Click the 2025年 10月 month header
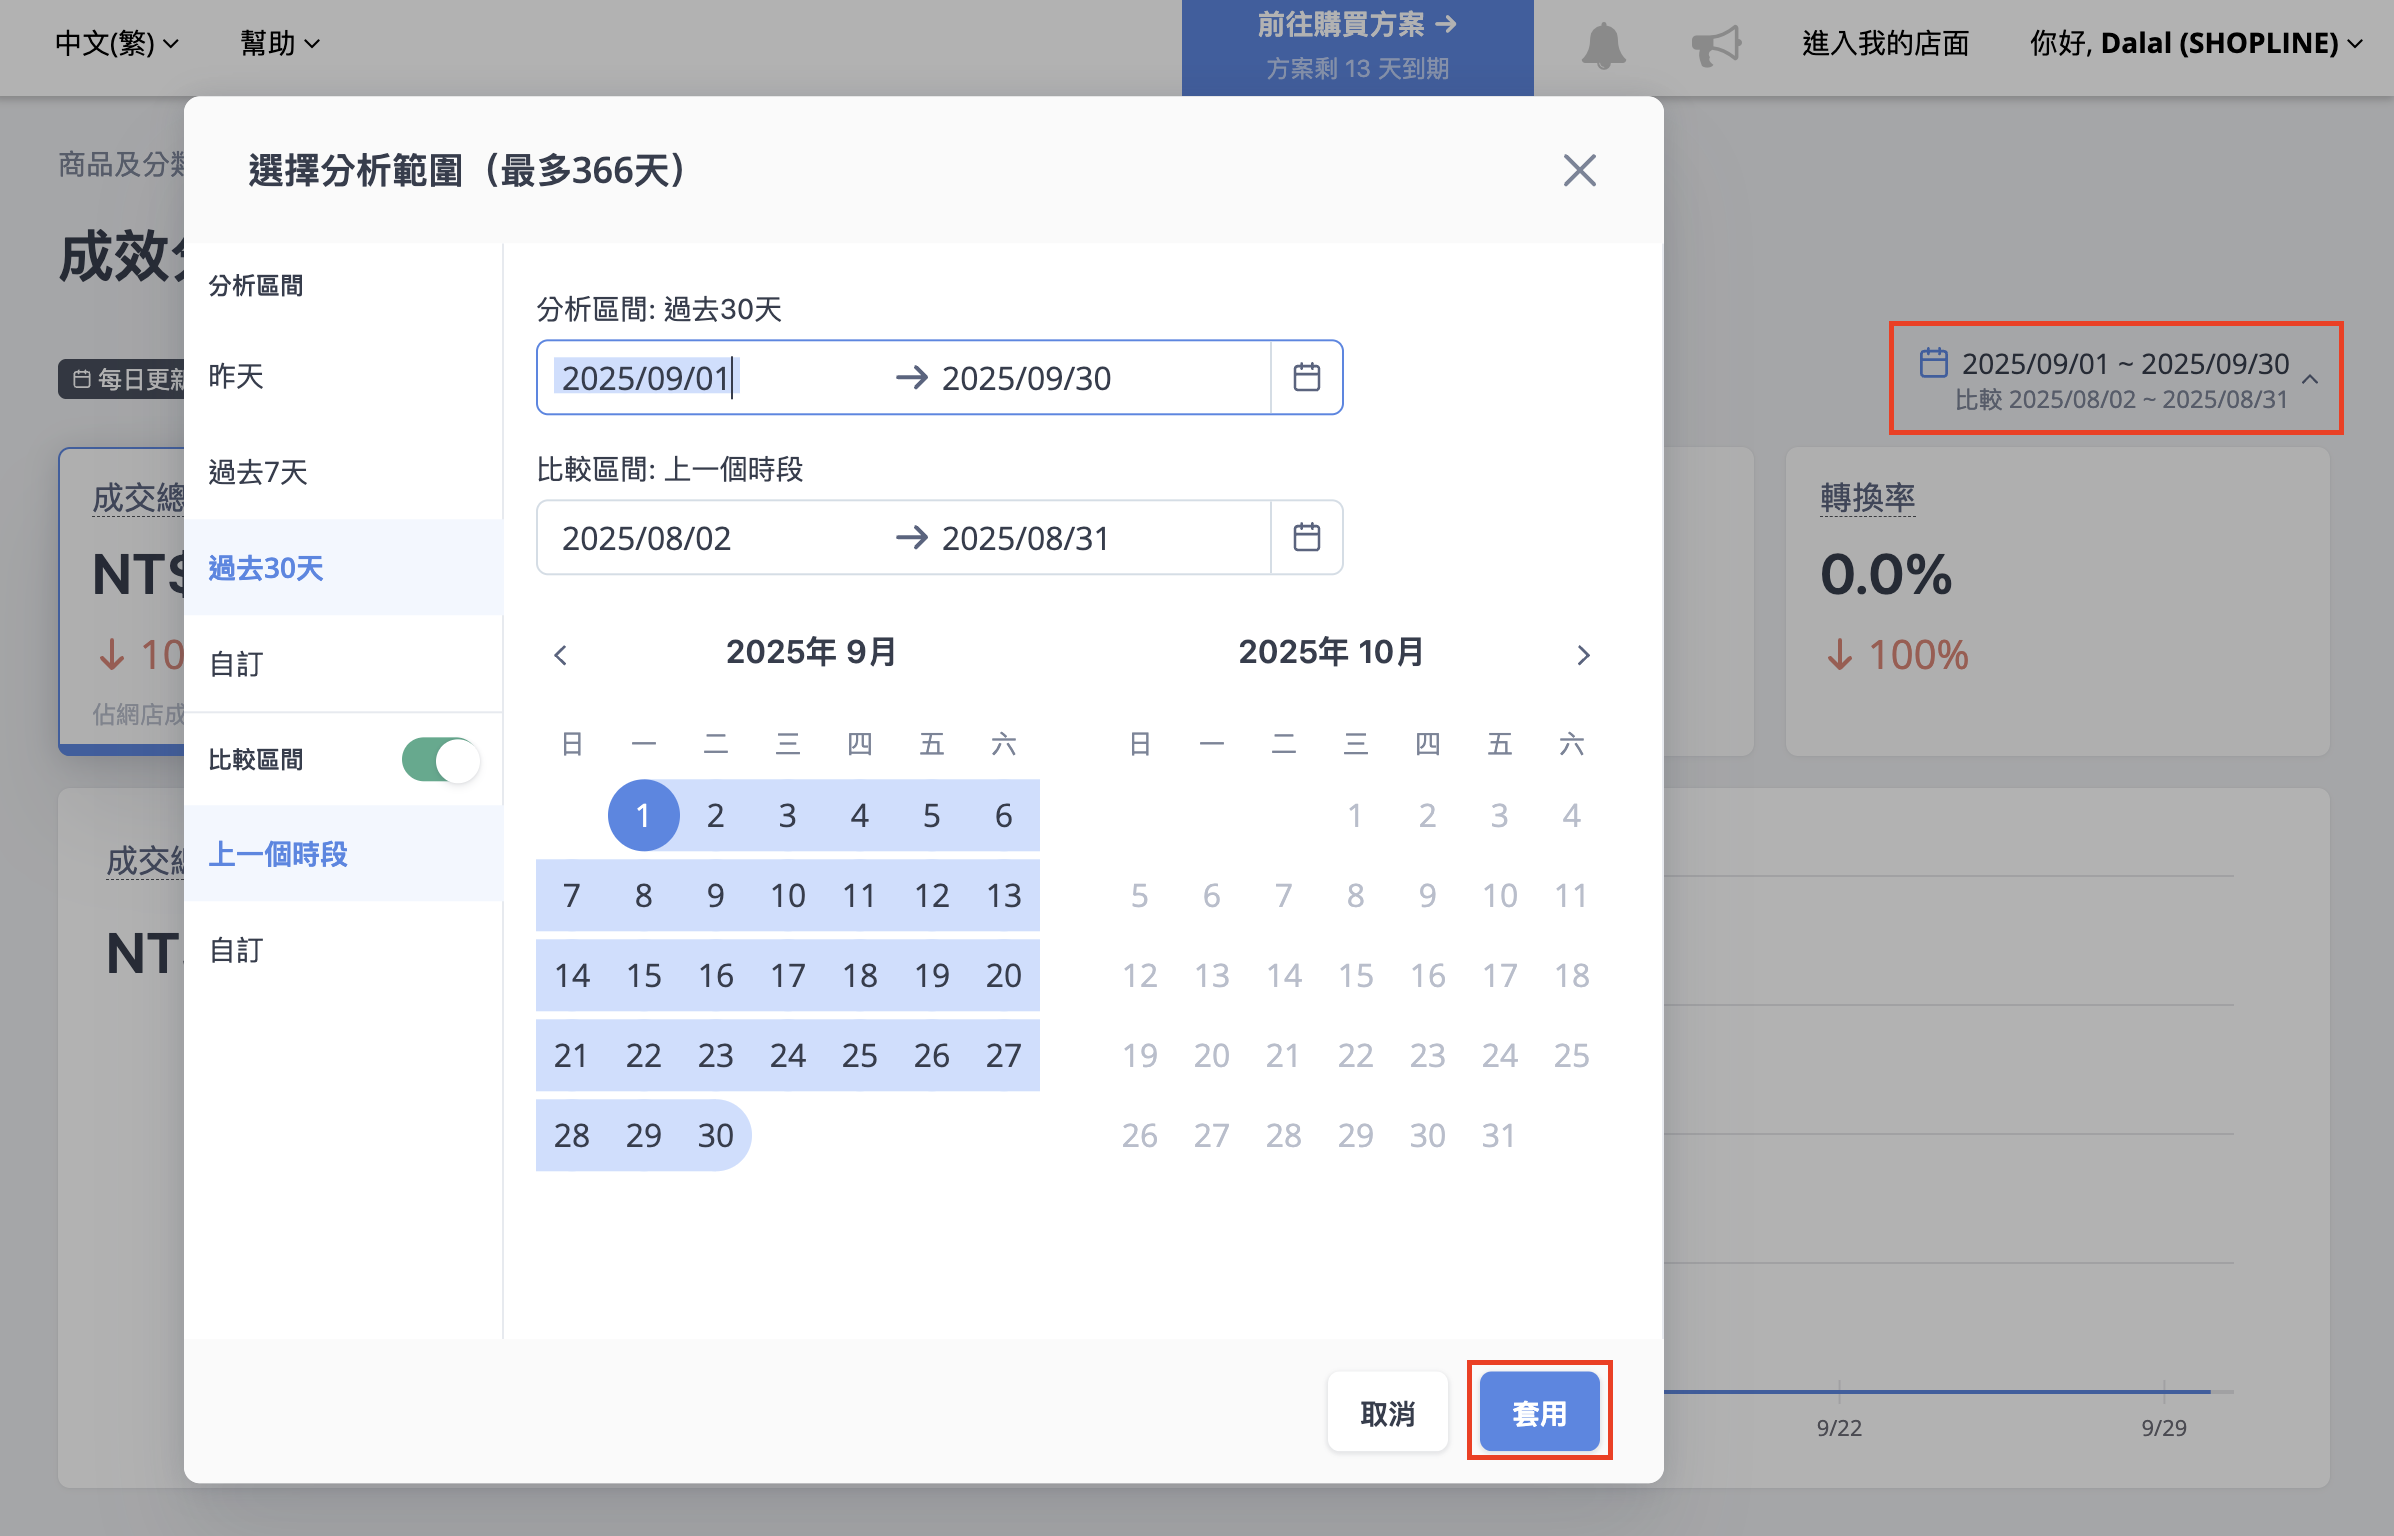Viewport: 2394px width, 1536px height. click(x=1331, y=652)
